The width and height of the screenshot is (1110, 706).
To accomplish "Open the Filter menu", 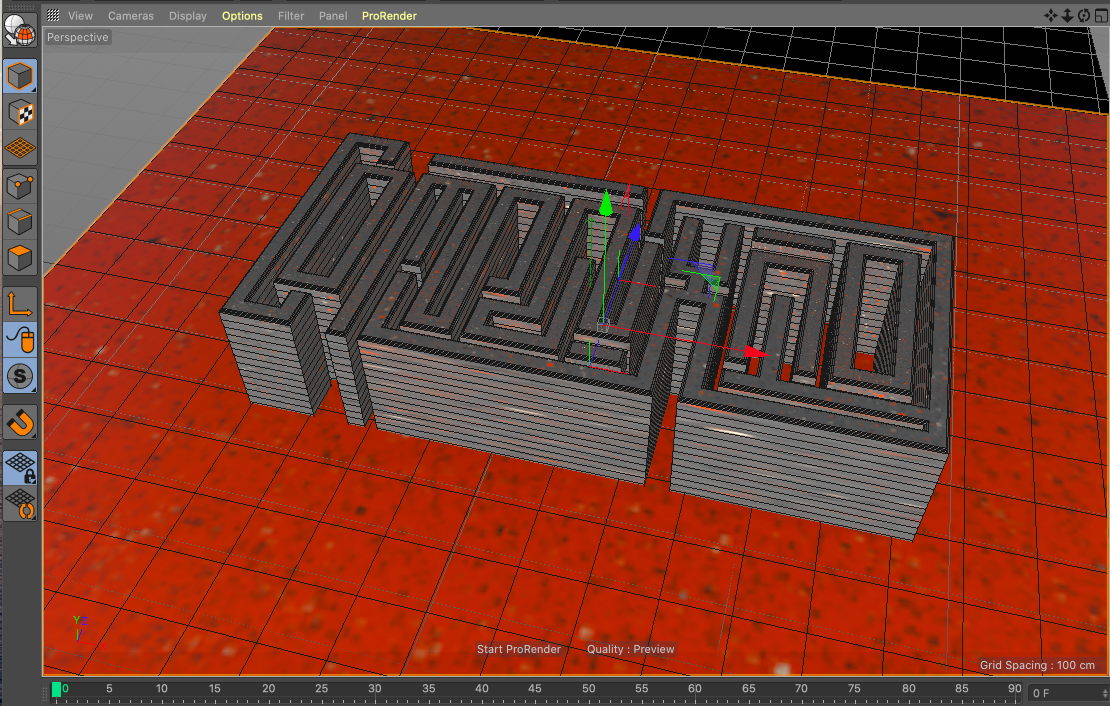I will pos(290,16).
